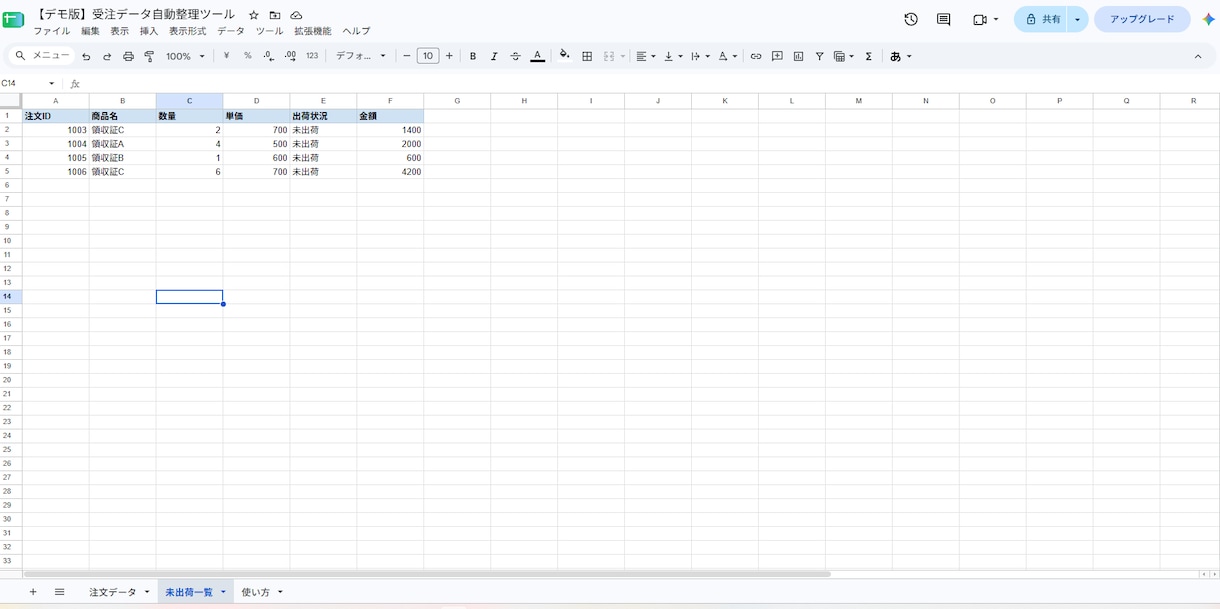Viewport: 1220px width, 609px height.
Task: Click the print icon in toolbar
Action: tap(128, 57)
